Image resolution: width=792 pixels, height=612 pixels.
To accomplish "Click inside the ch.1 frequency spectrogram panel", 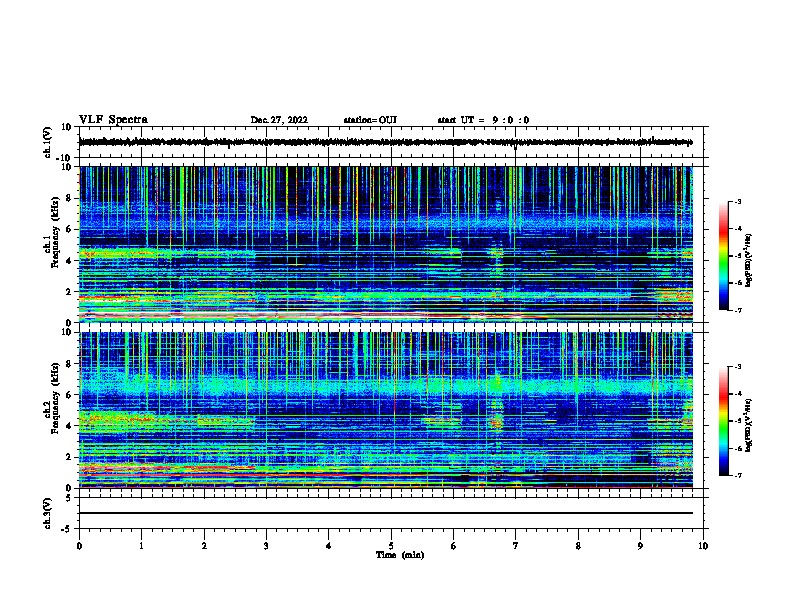I will click(x=385, y=244).
